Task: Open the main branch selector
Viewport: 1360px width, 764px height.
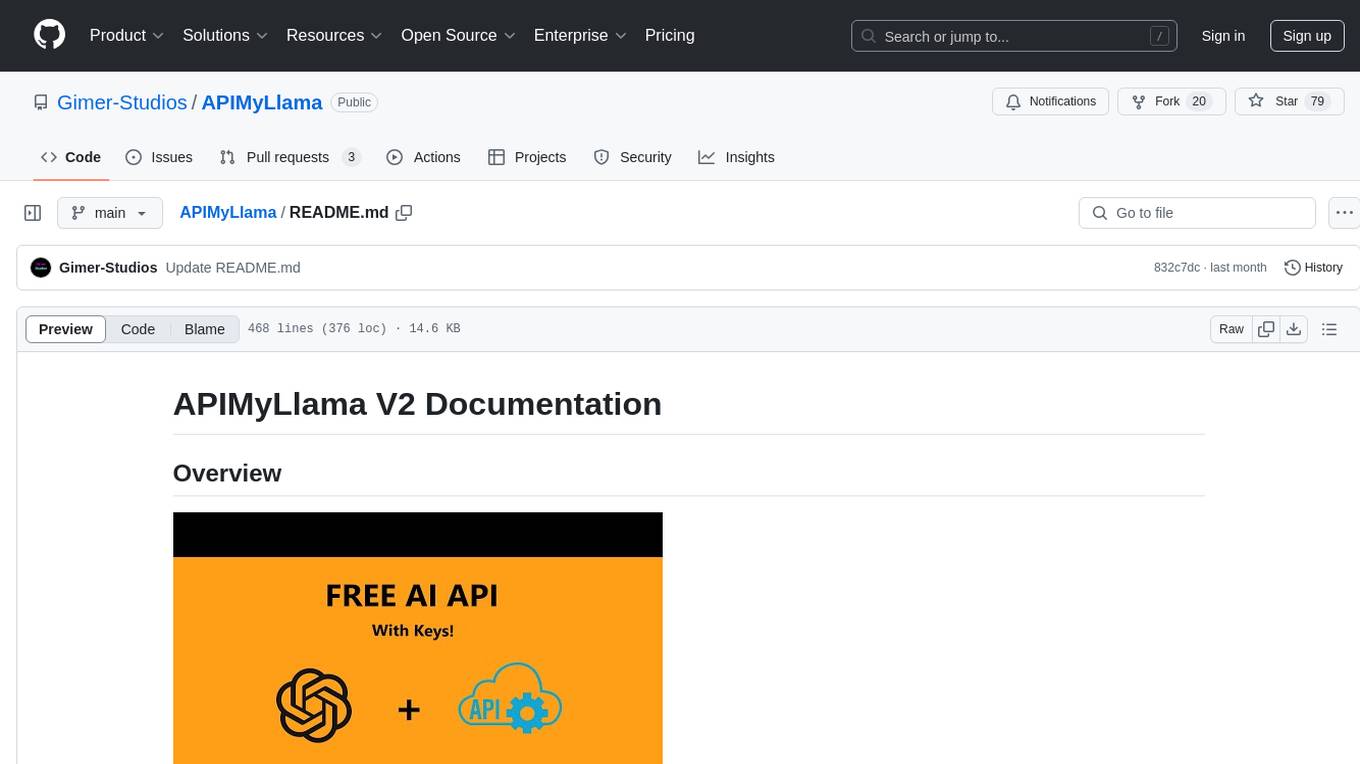Action: (x=110, y=213)
